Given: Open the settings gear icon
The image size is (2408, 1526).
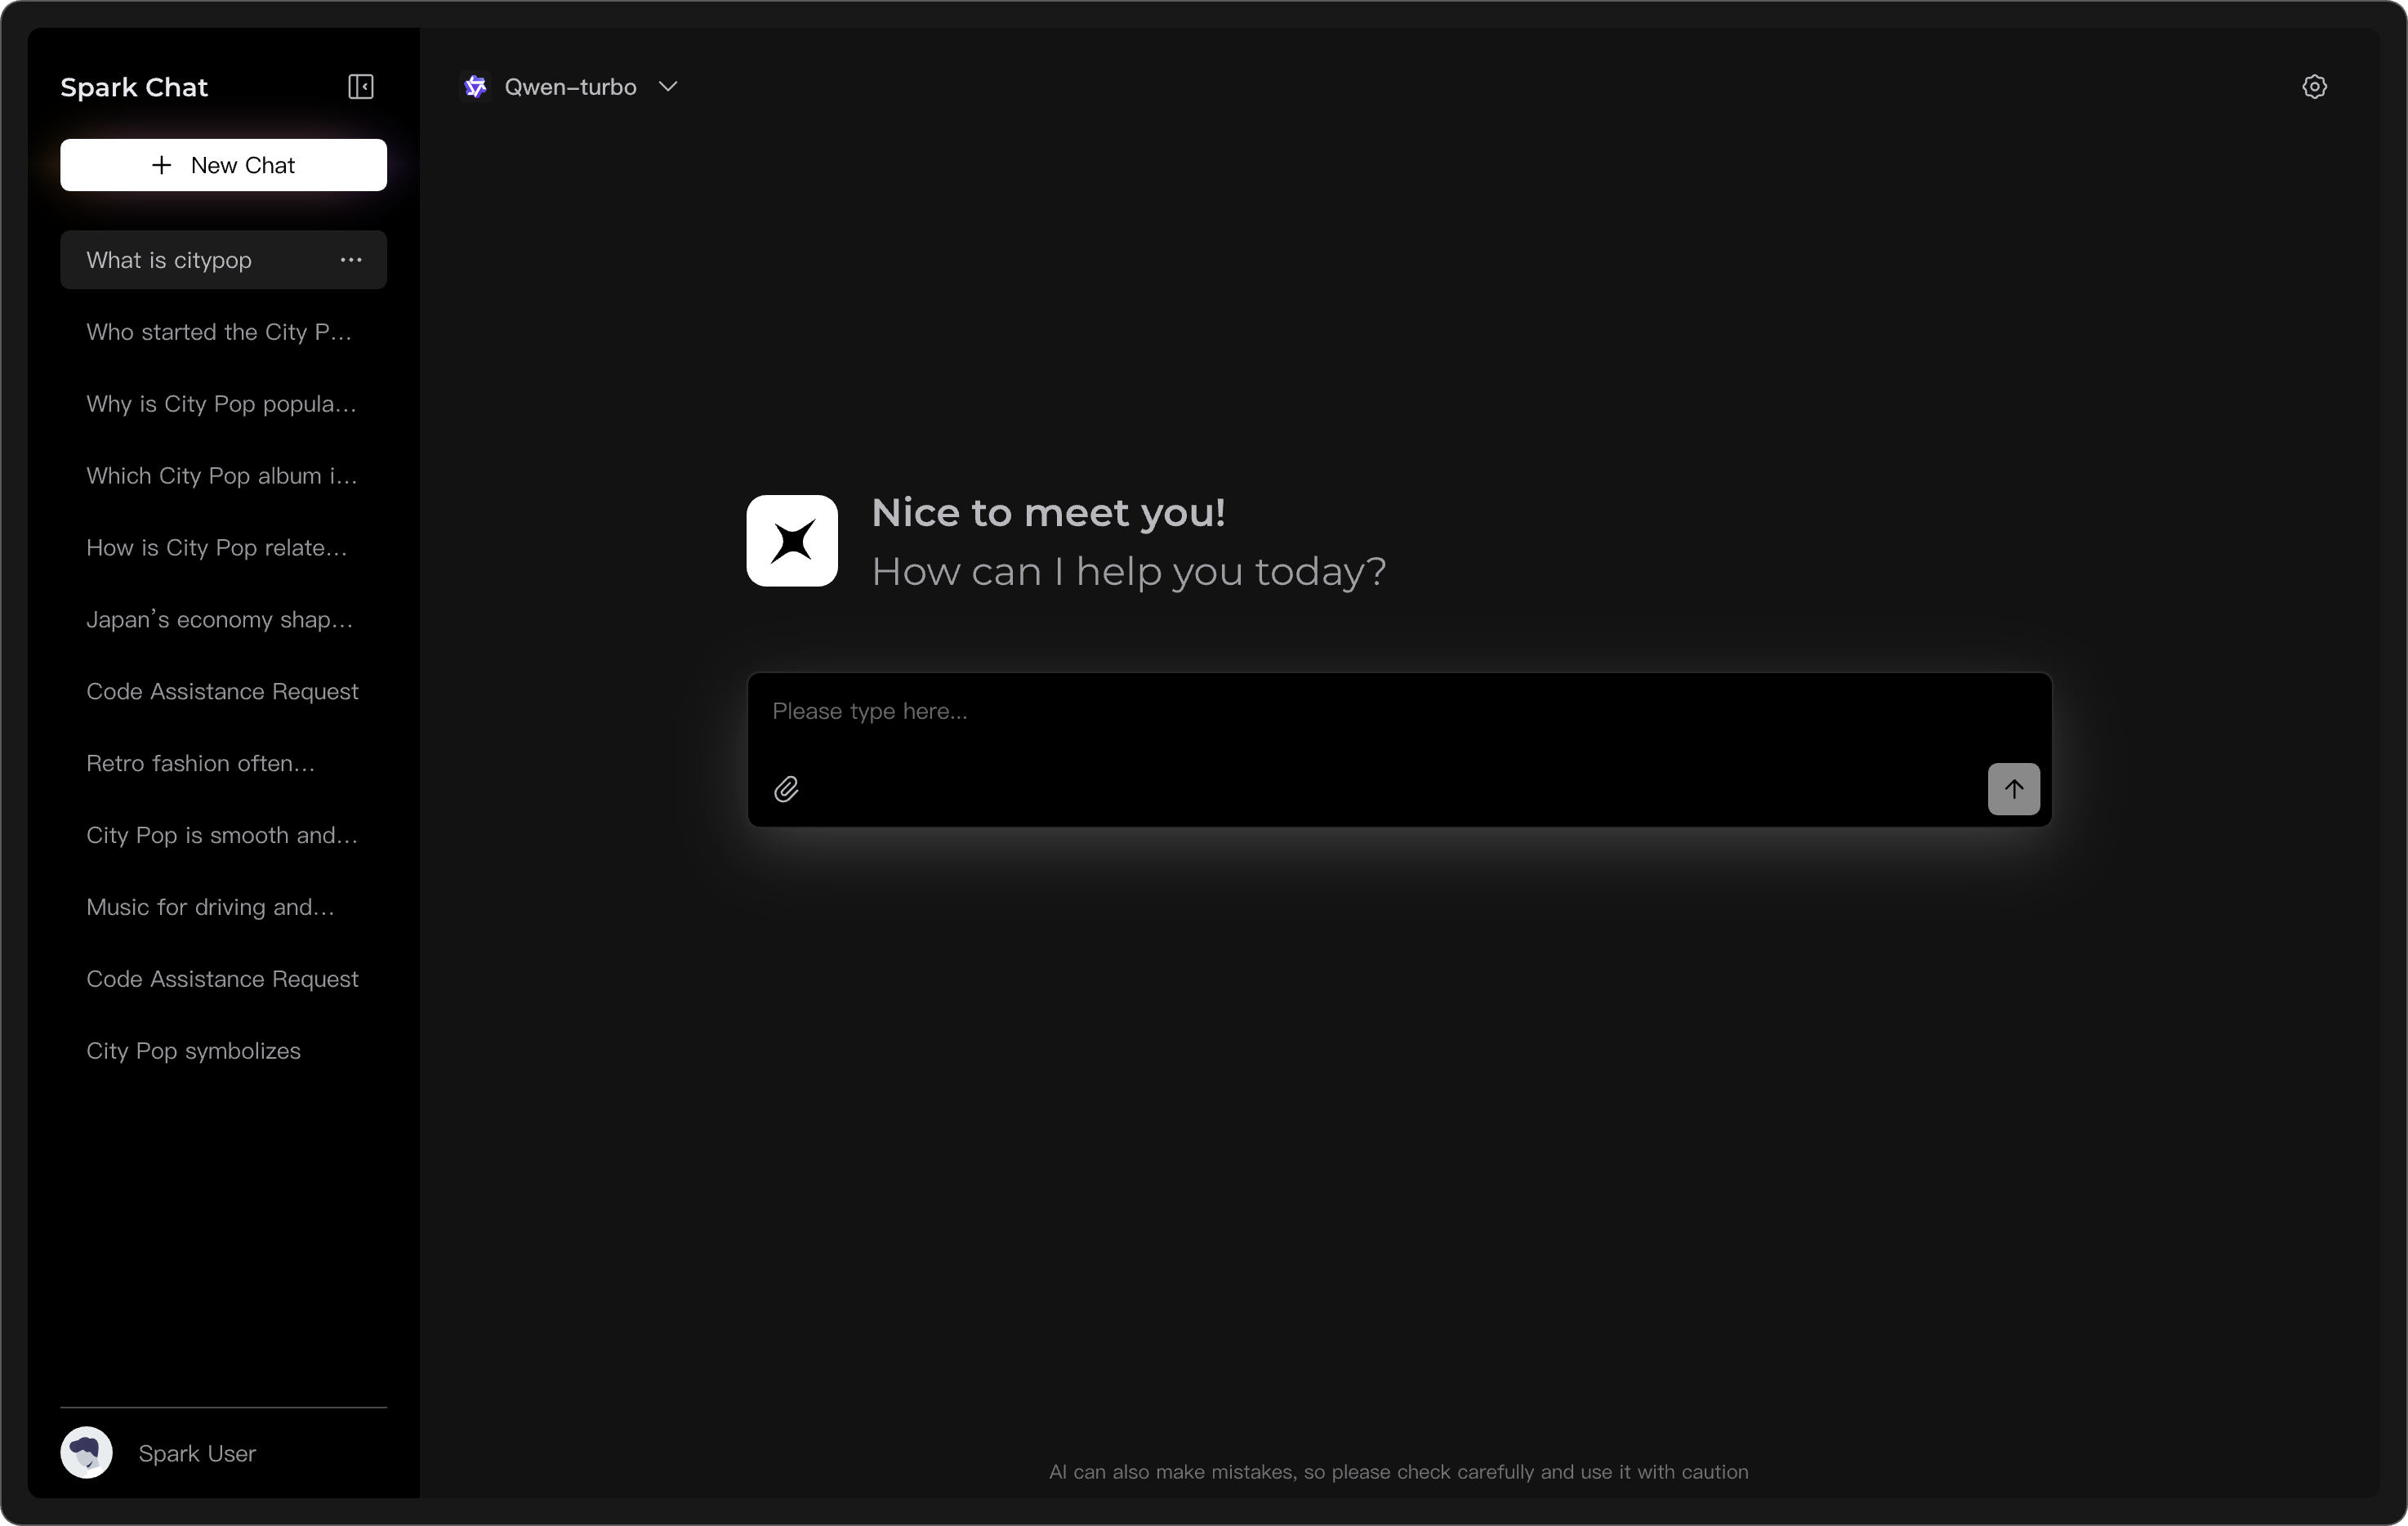Looking at the screenshot, I should pyautogui.click(x=2314, y=87).
